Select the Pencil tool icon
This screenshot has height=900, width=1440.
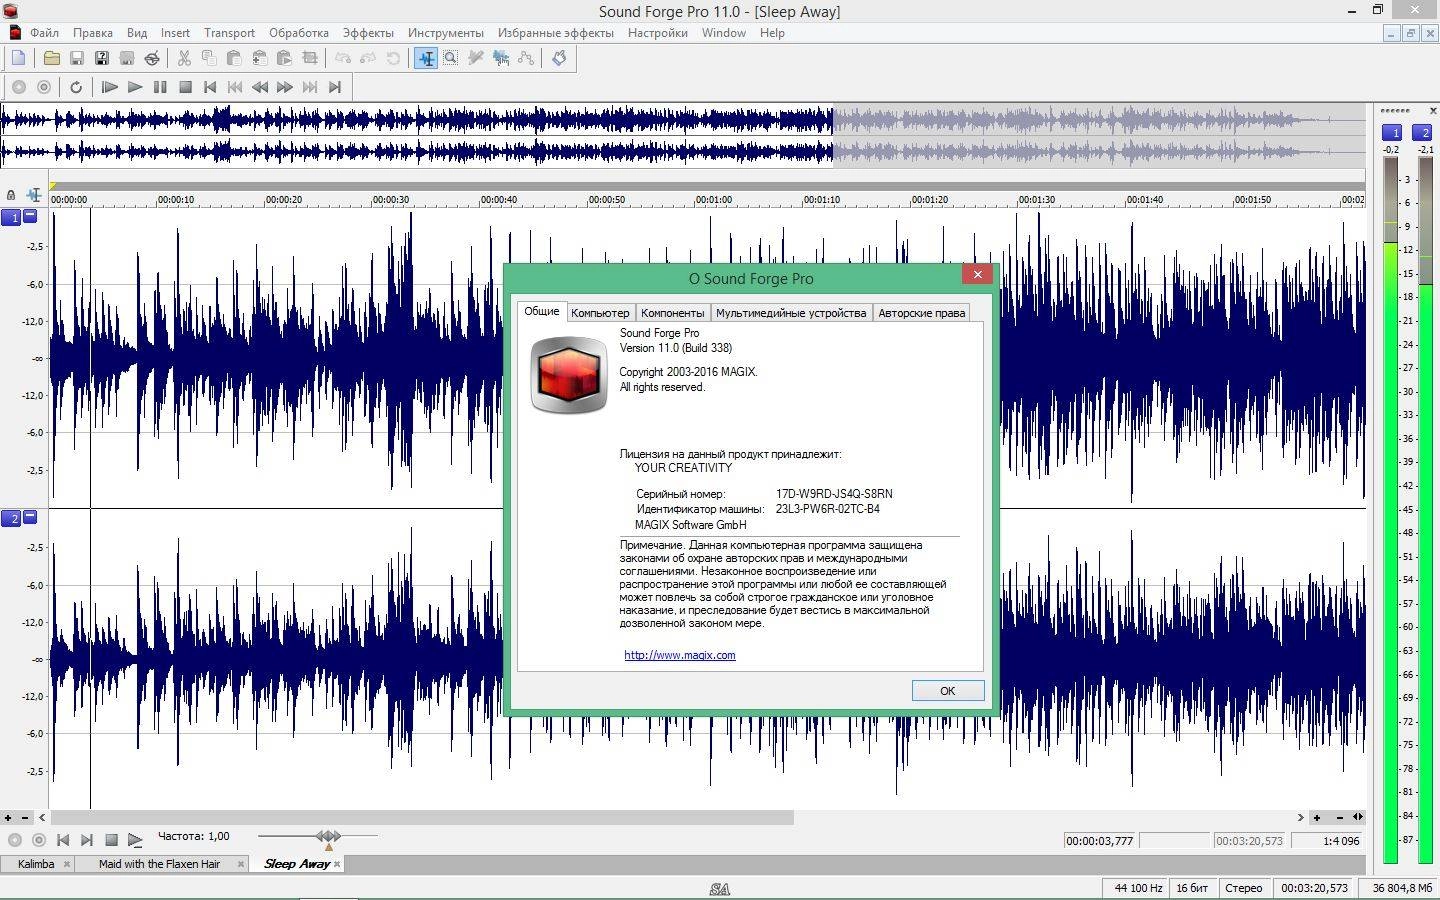(476, 58)
